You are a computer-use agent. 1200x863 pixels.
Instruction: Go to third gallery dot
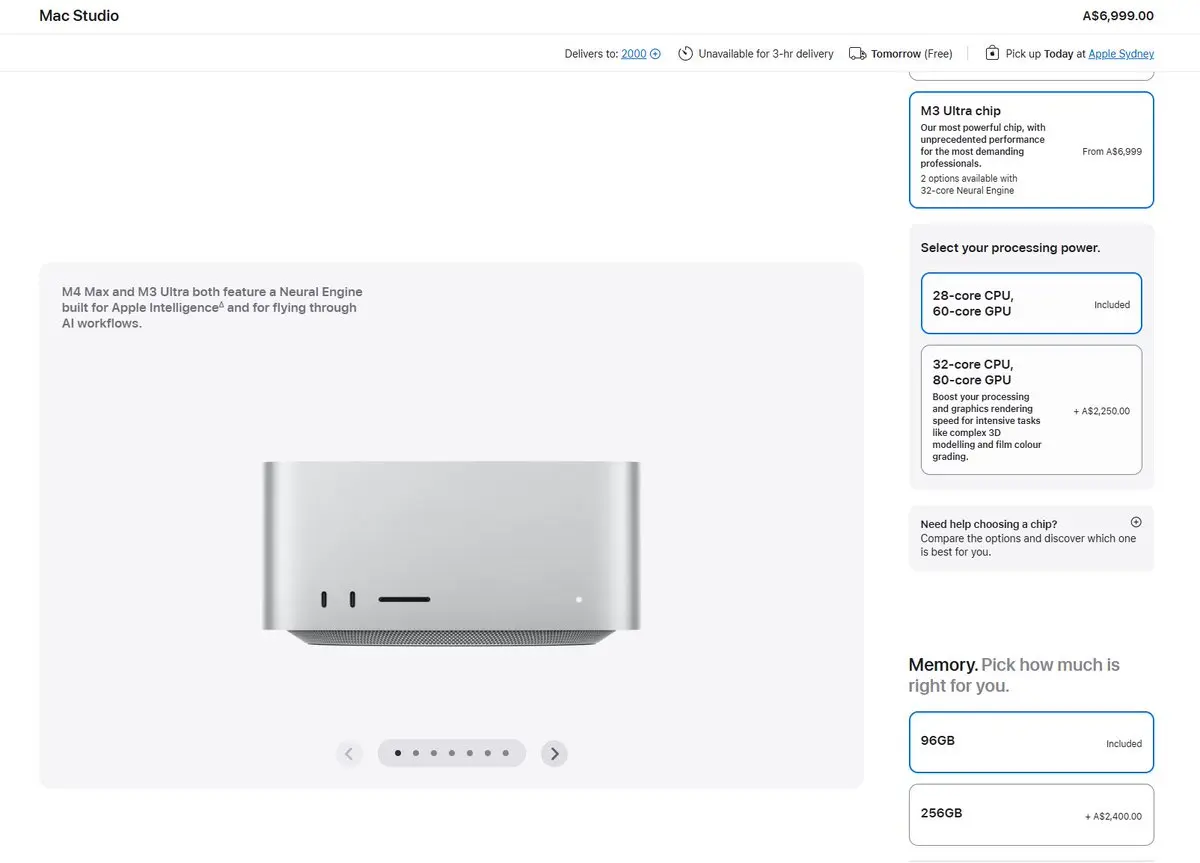(x=434, y=753)
